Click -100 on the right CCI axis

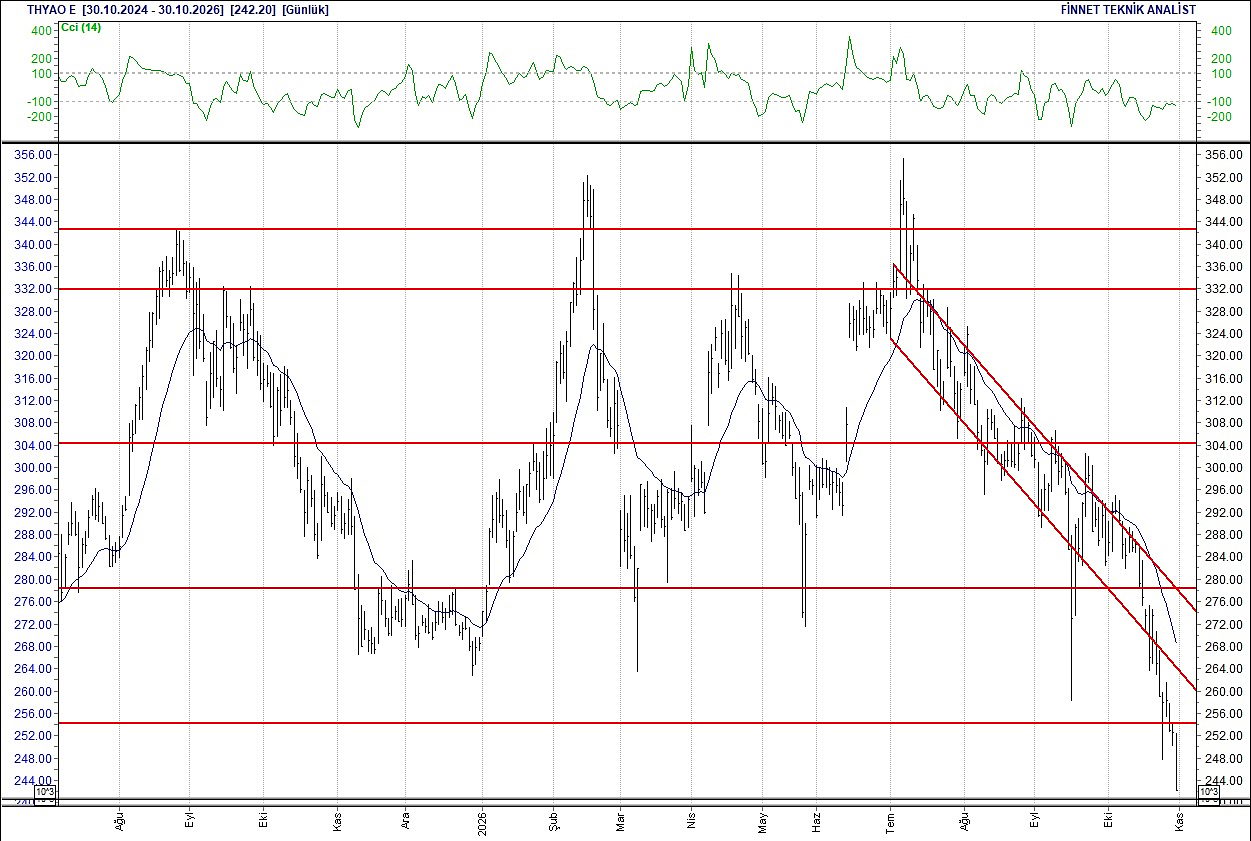pos(1220,102)
